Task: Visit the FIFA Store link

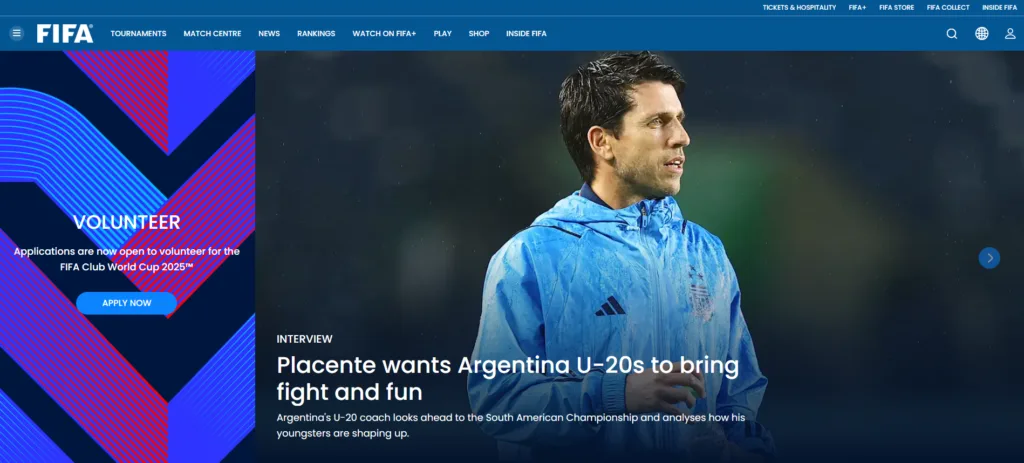Action: (x=897, y=8)
